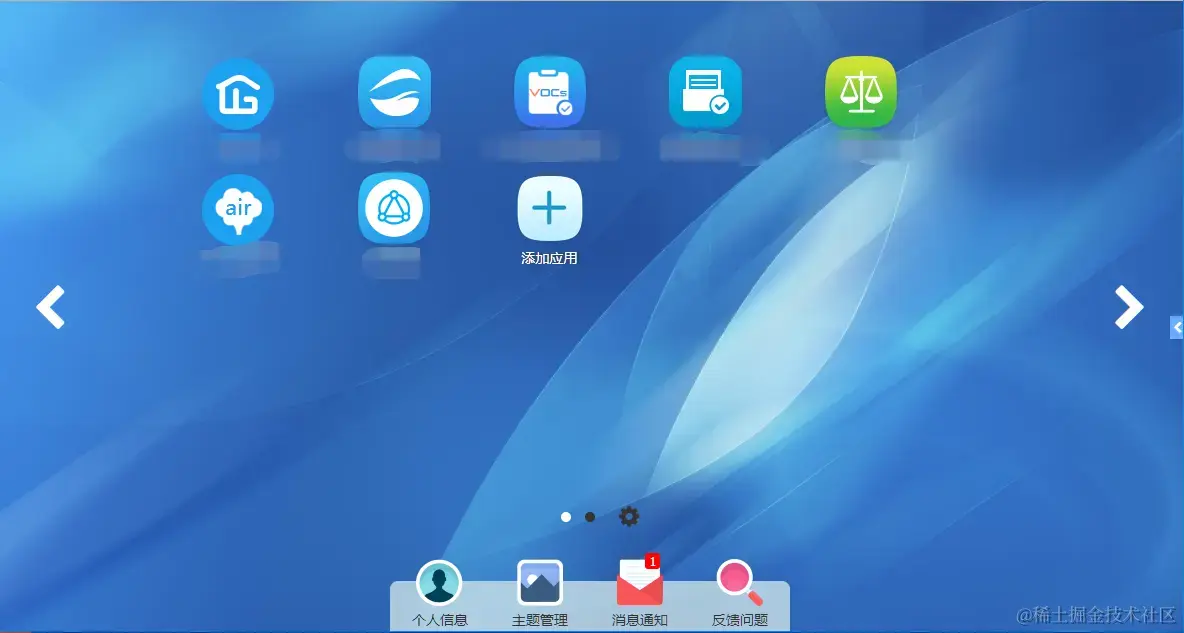Open 主题管理 picture icon in dock
This screenshot has width=1184, height=633.
point(540,582)
